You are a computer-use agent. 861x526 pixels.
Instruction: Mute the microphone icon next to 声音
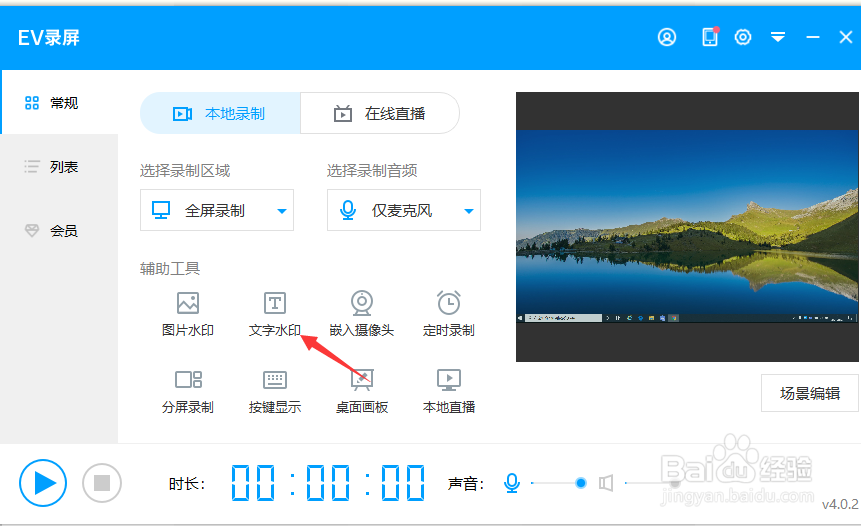click(512, 483)
